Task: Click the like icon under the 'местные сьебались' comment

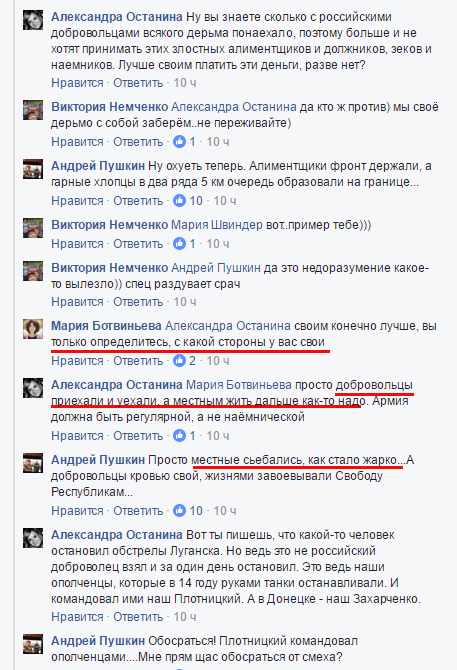Action: 179,510
